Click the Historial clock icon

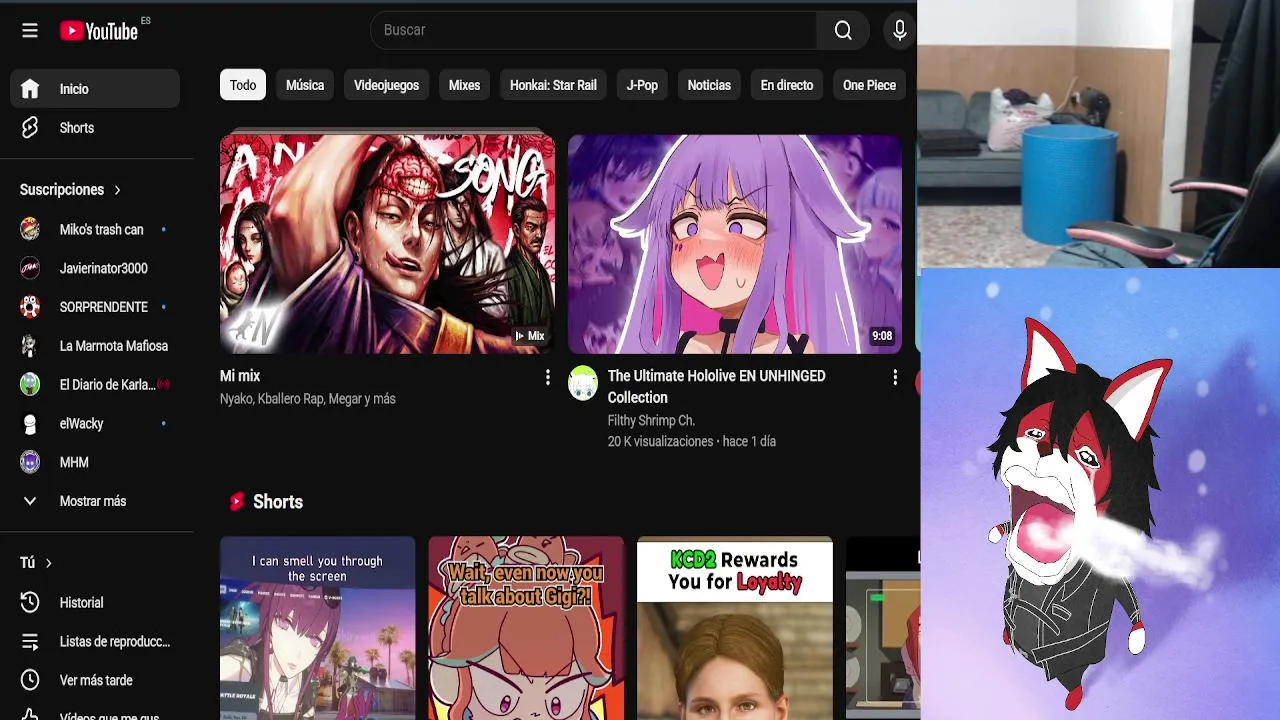pos(30,603)
